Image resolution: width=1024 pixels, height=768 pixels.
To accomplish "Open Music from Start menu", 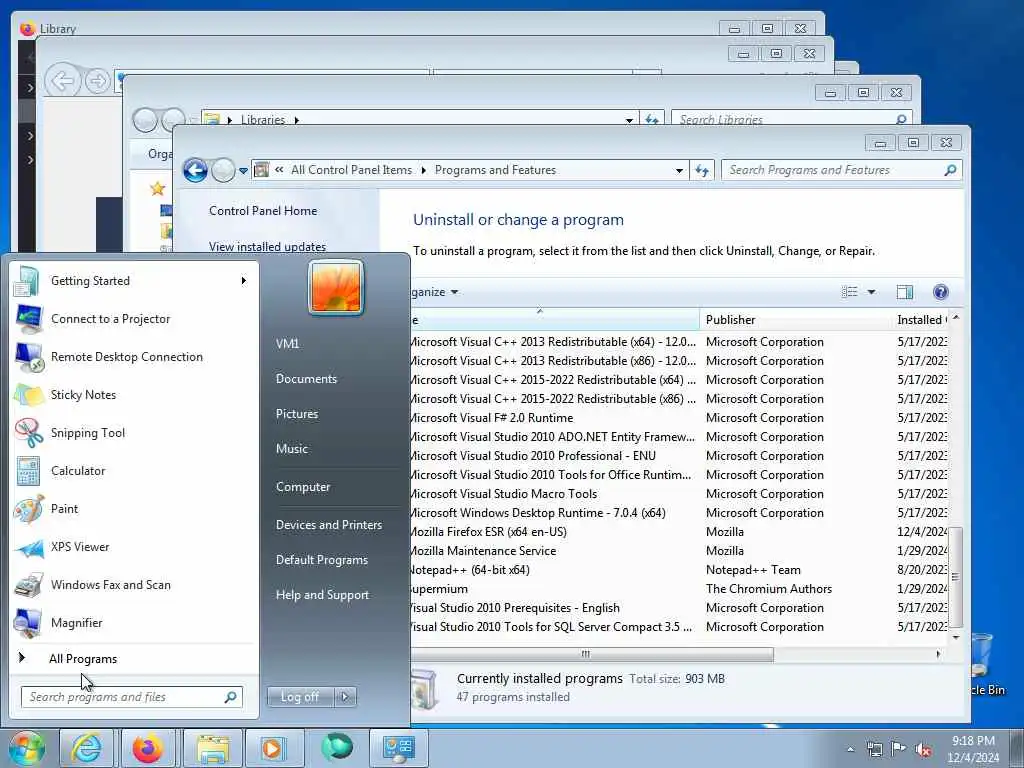I will point(291,449).
